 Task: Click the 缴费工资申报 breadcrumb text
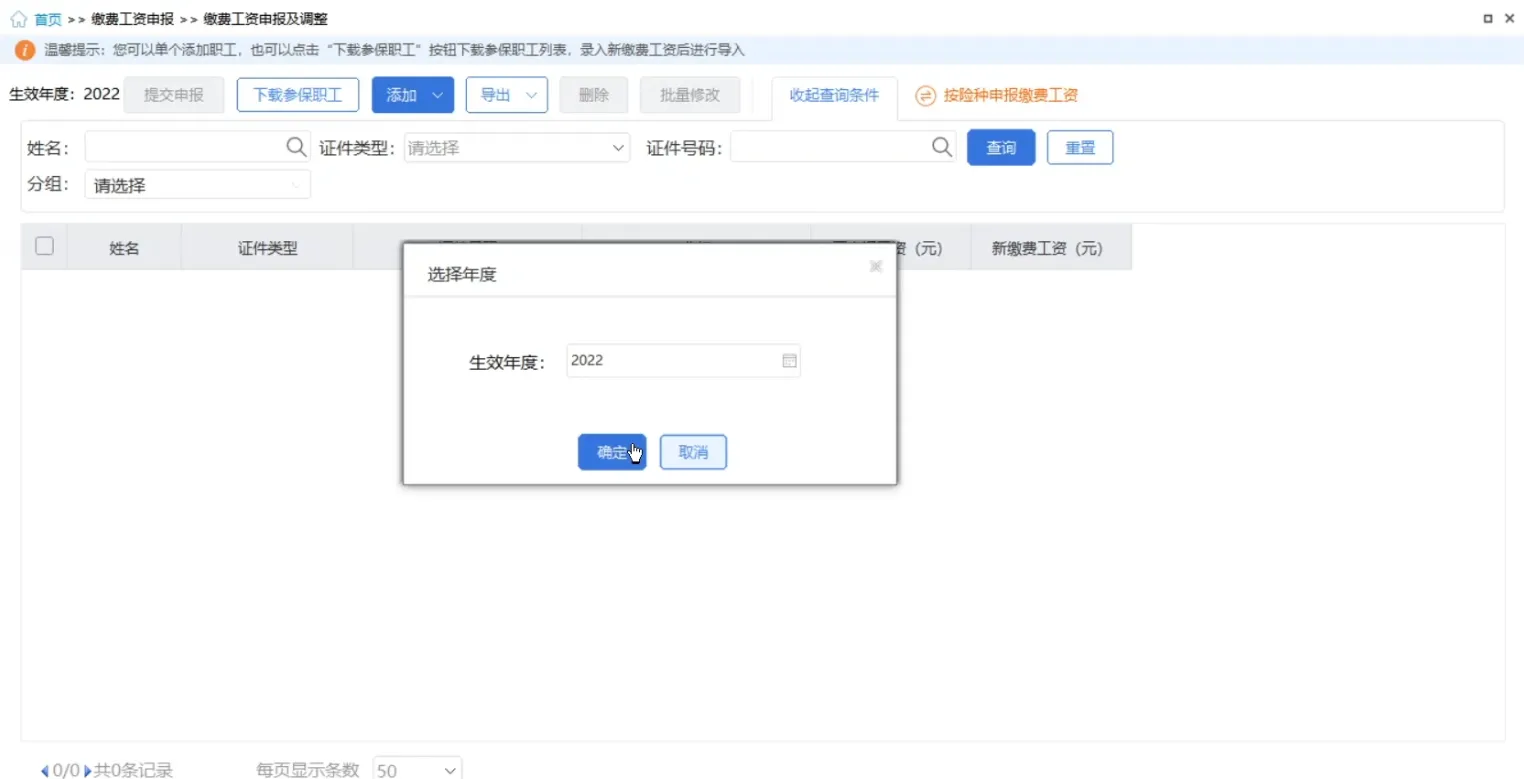[x=132, y=19]
